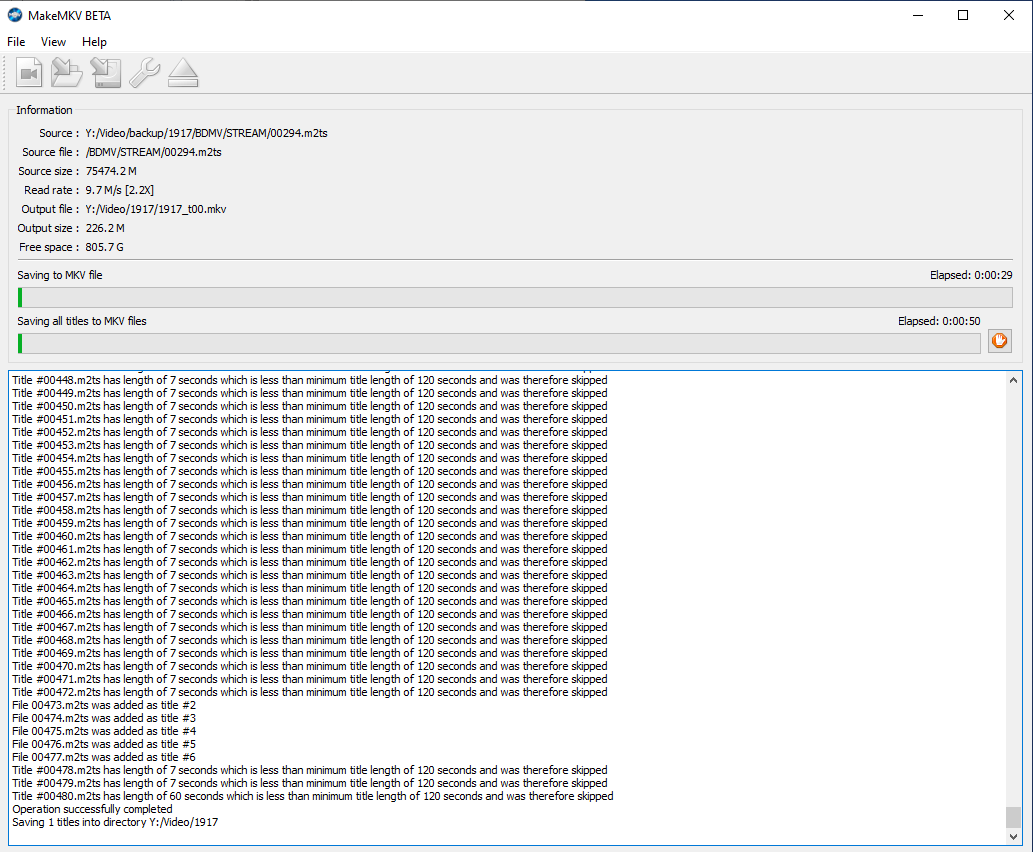Open the Help menu
This screenshot has height=852, width=1033.
pyautogui.click(x=94, y=42)
